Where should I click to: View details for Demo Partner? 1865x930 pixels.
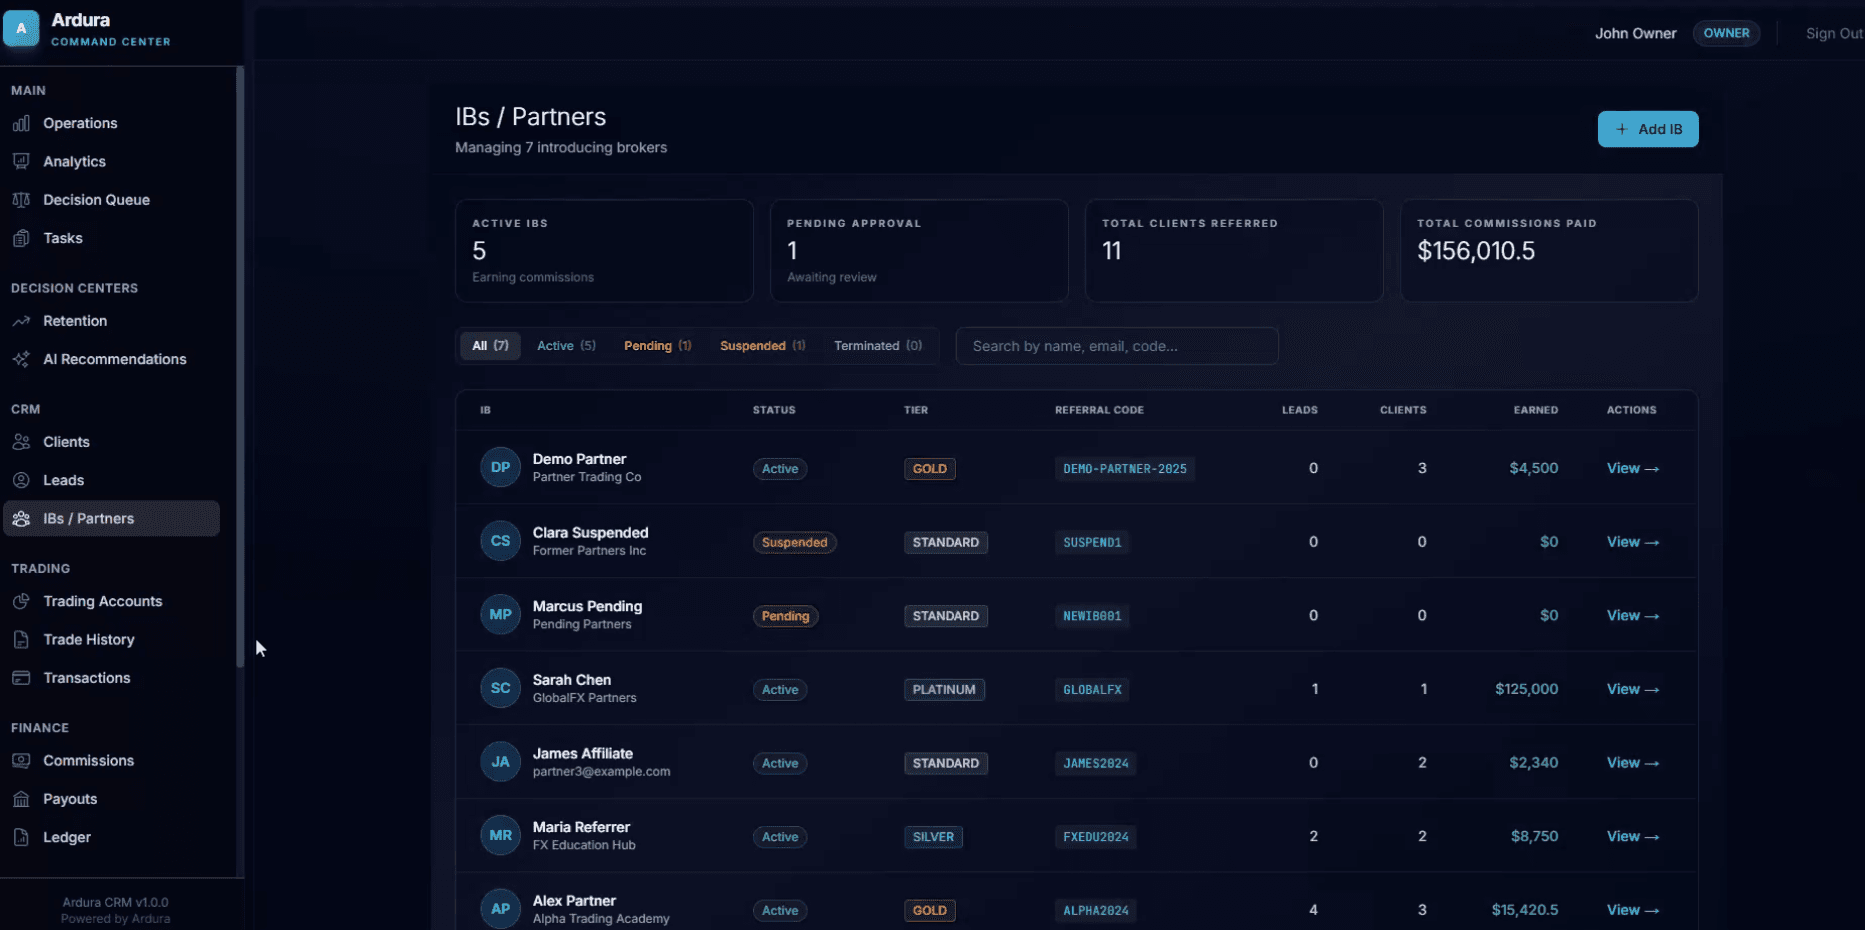coord(1632,468)
